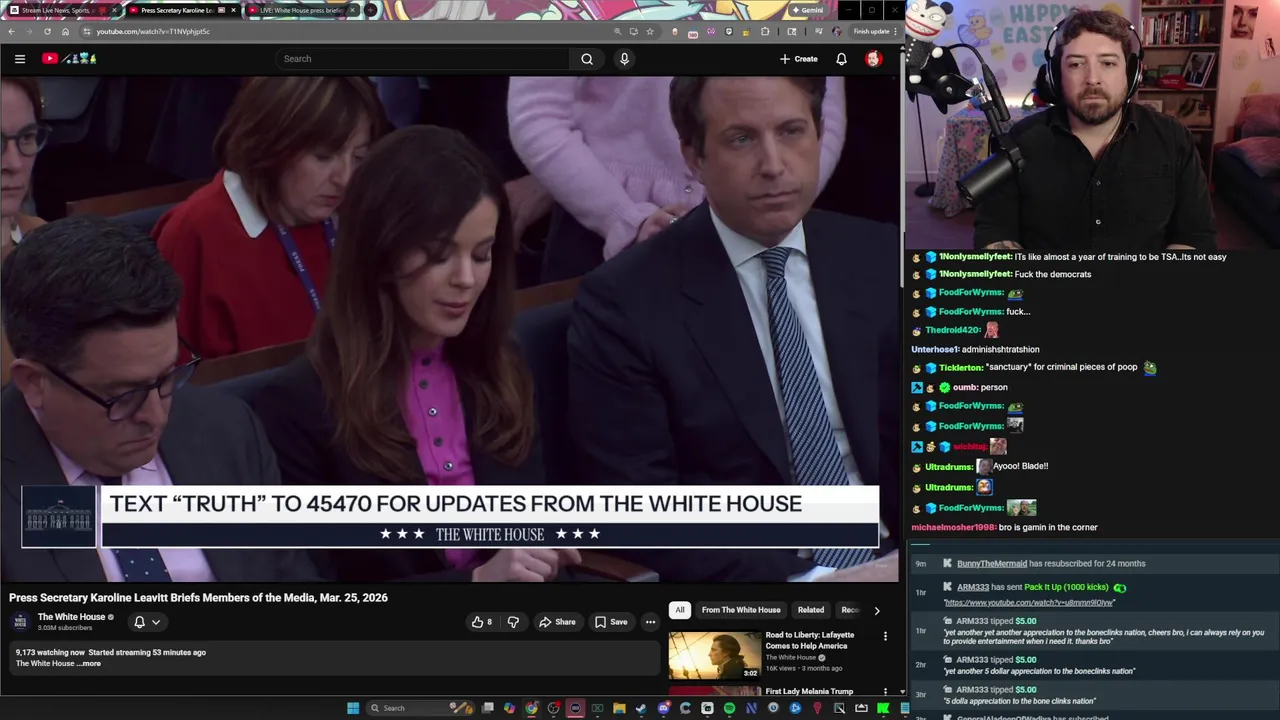Click Thedroid420 username in chat
This screenshot has width=1280, height=720.
(x=953, y=330)
